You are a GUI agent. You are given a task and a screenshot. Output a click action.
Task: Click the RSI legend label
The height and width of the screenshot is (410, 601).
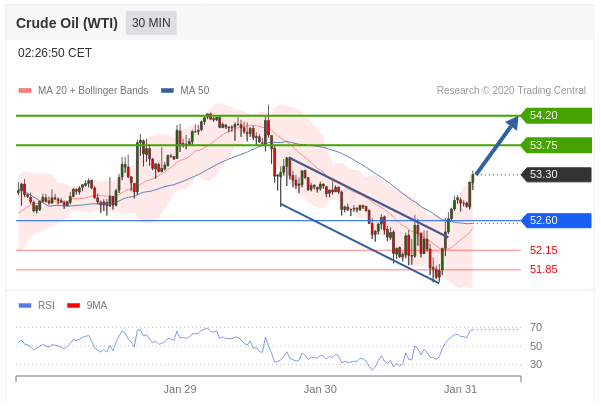point(46,305)
